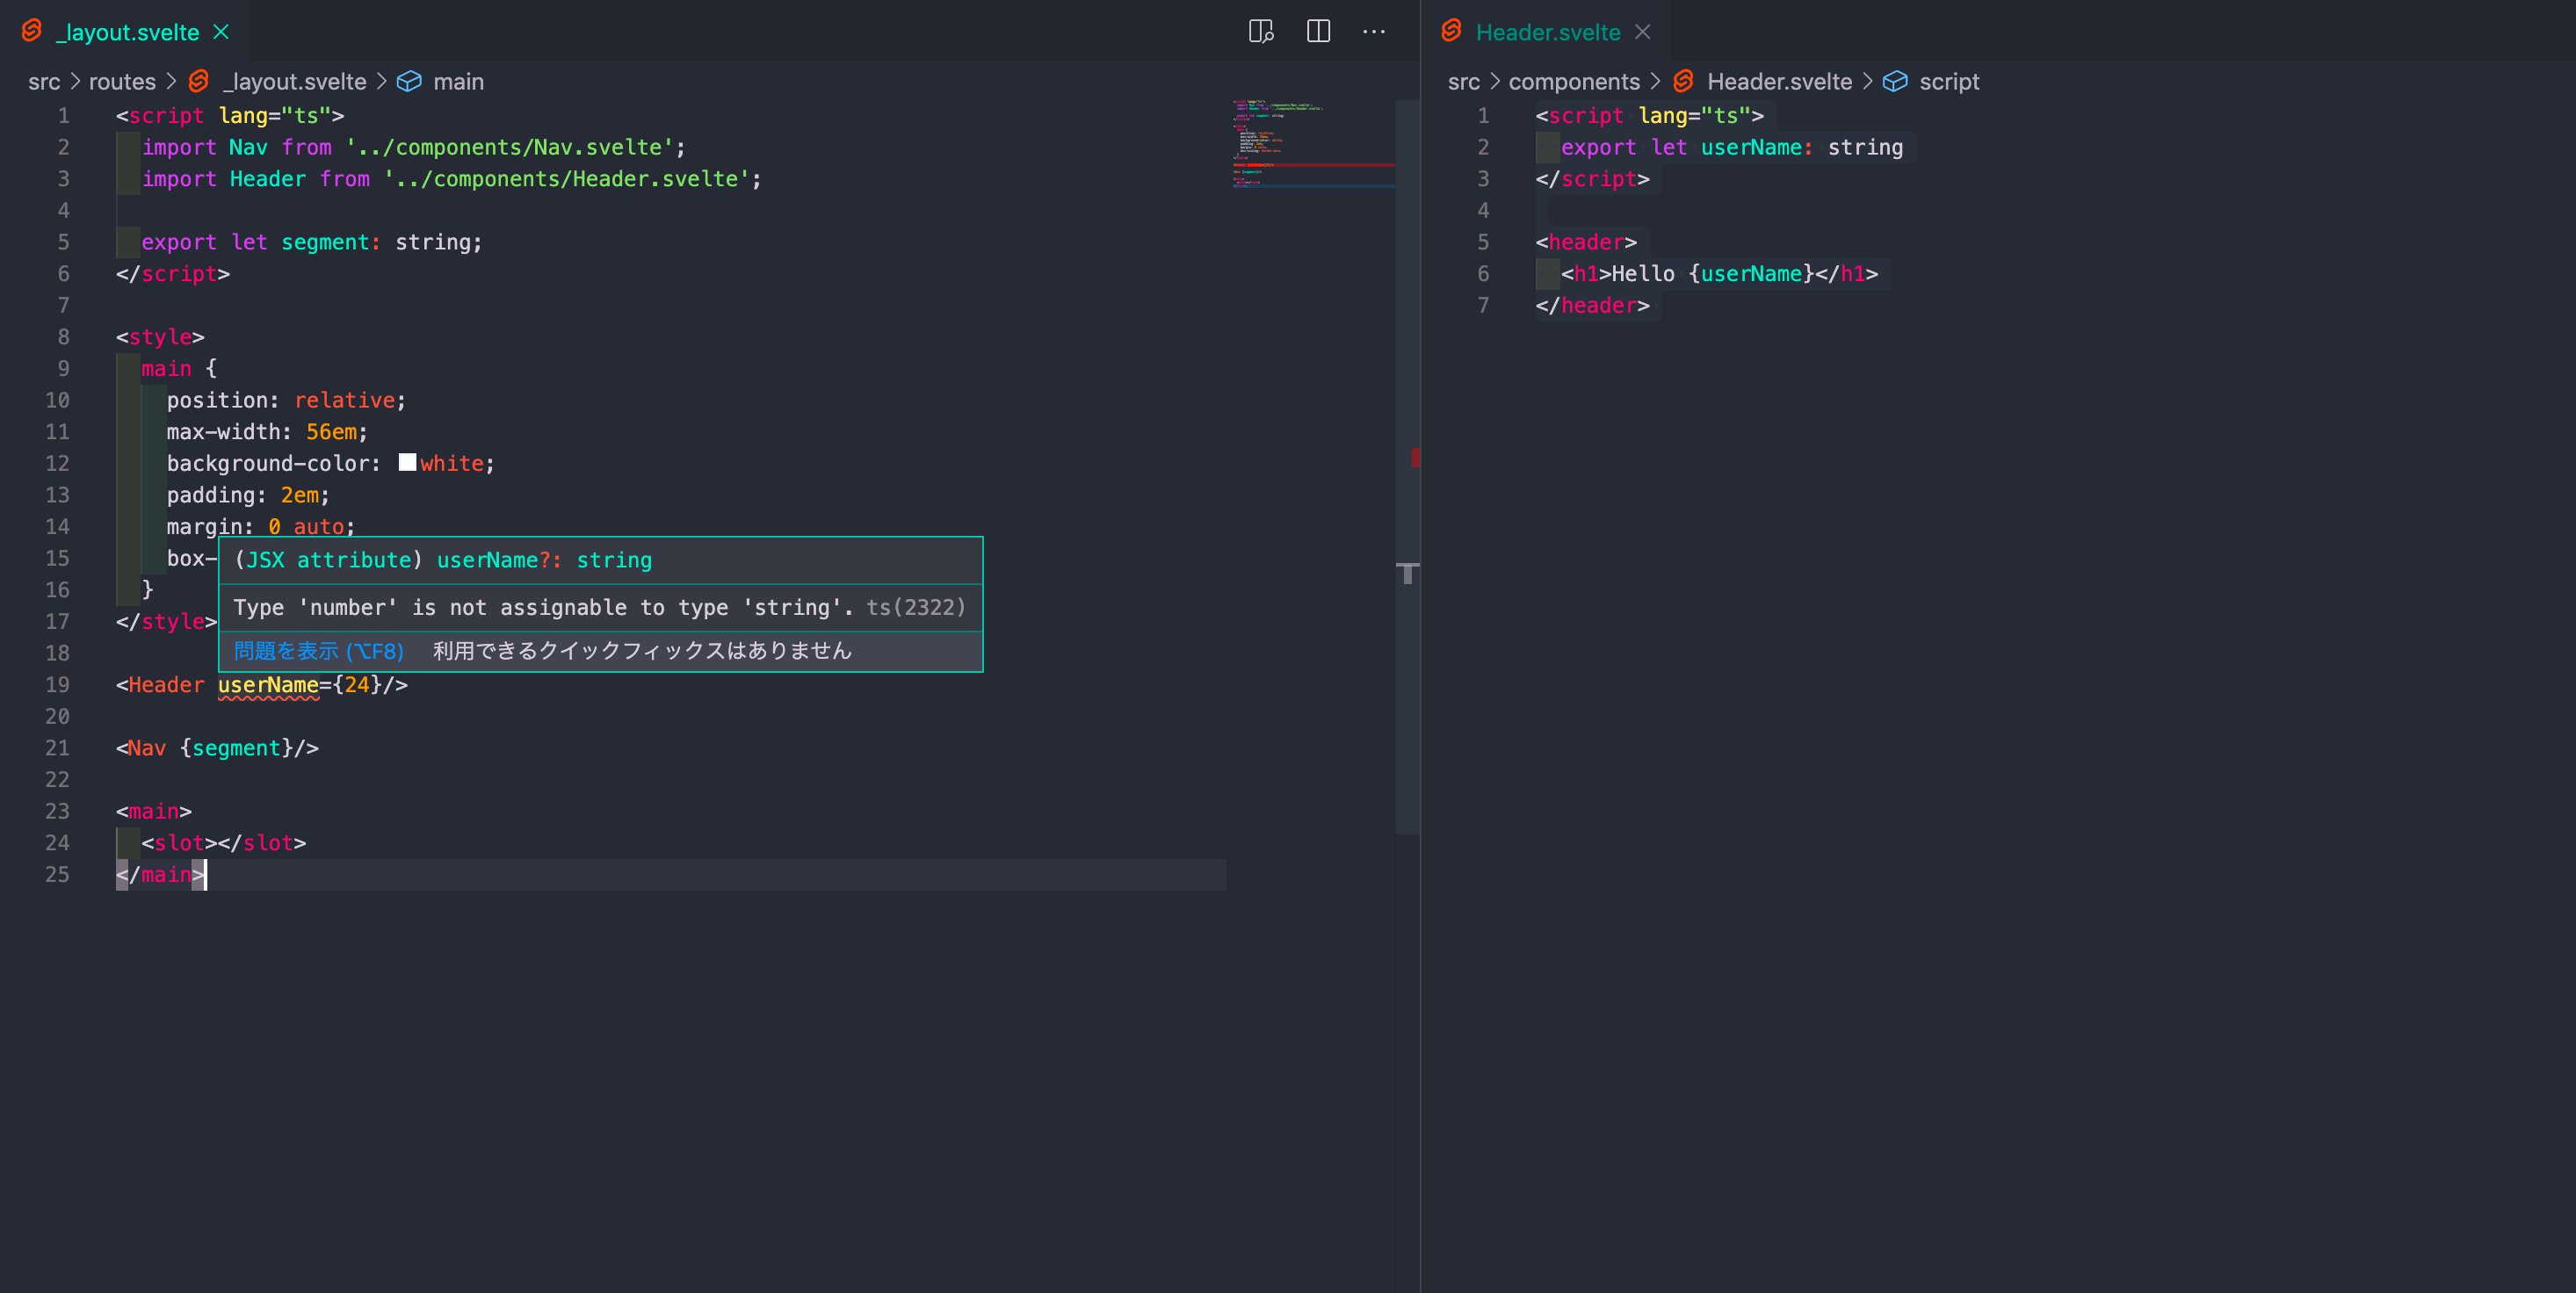
Task: Select the Header.svelte editor tab
Action: (x=1547, y=32)
